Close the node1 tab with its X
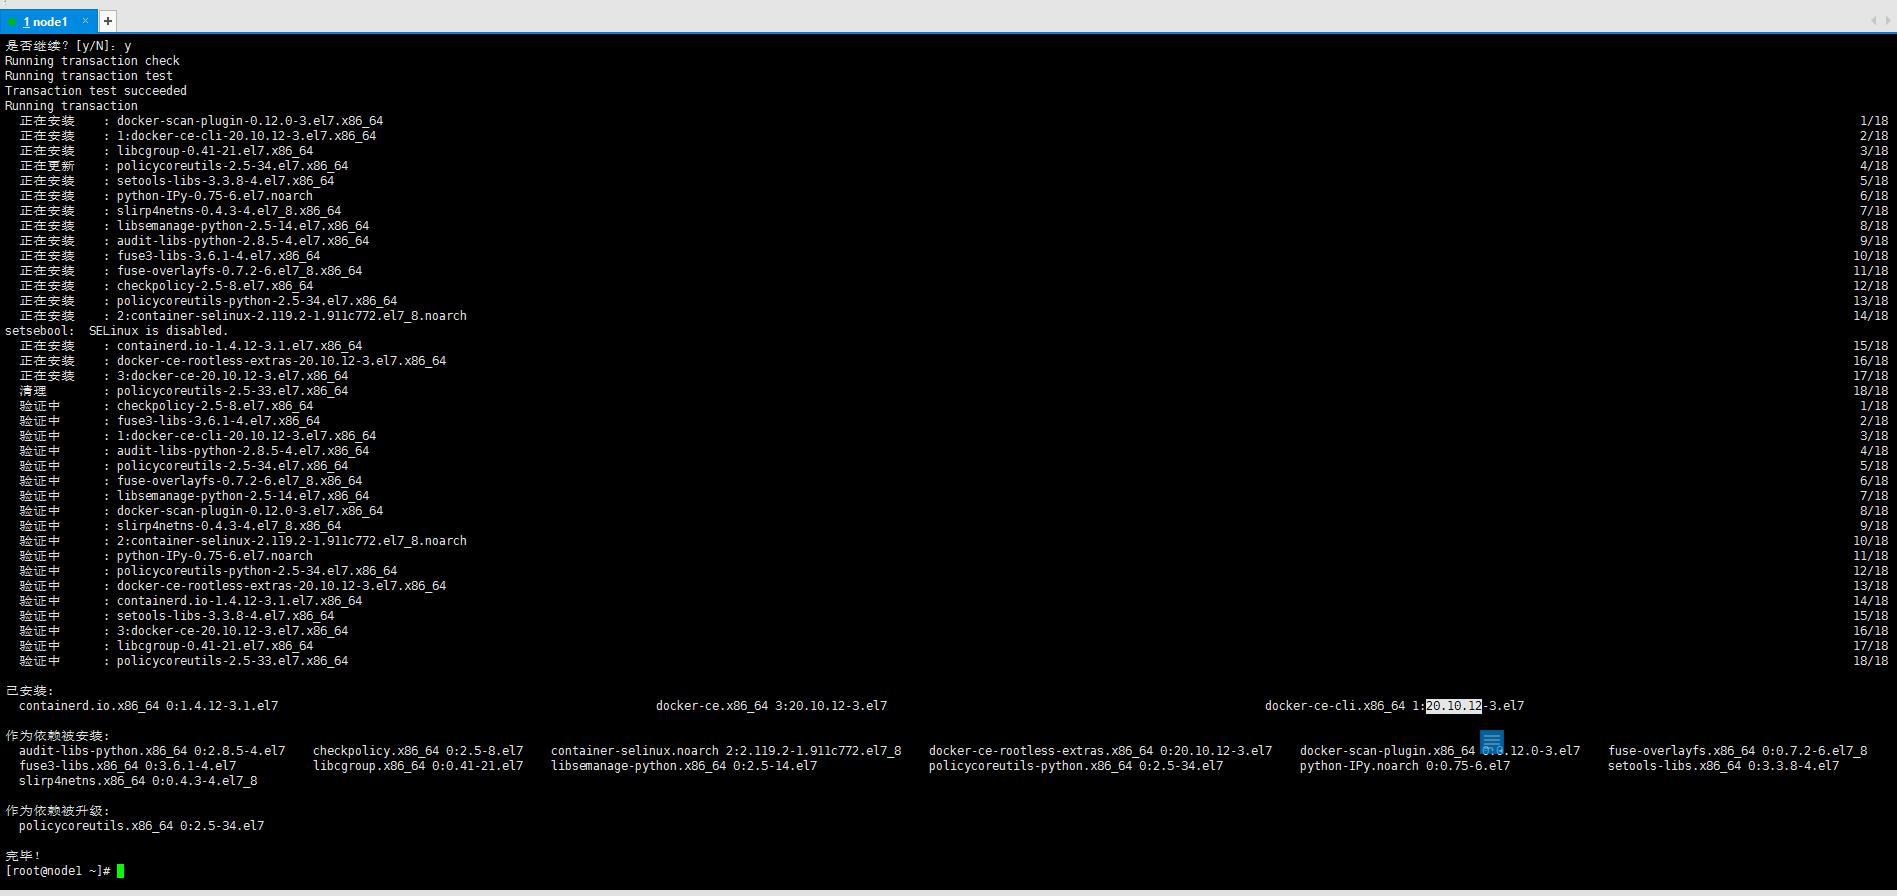The width and height of the screenshot is (1897, 896). point(86,21)
